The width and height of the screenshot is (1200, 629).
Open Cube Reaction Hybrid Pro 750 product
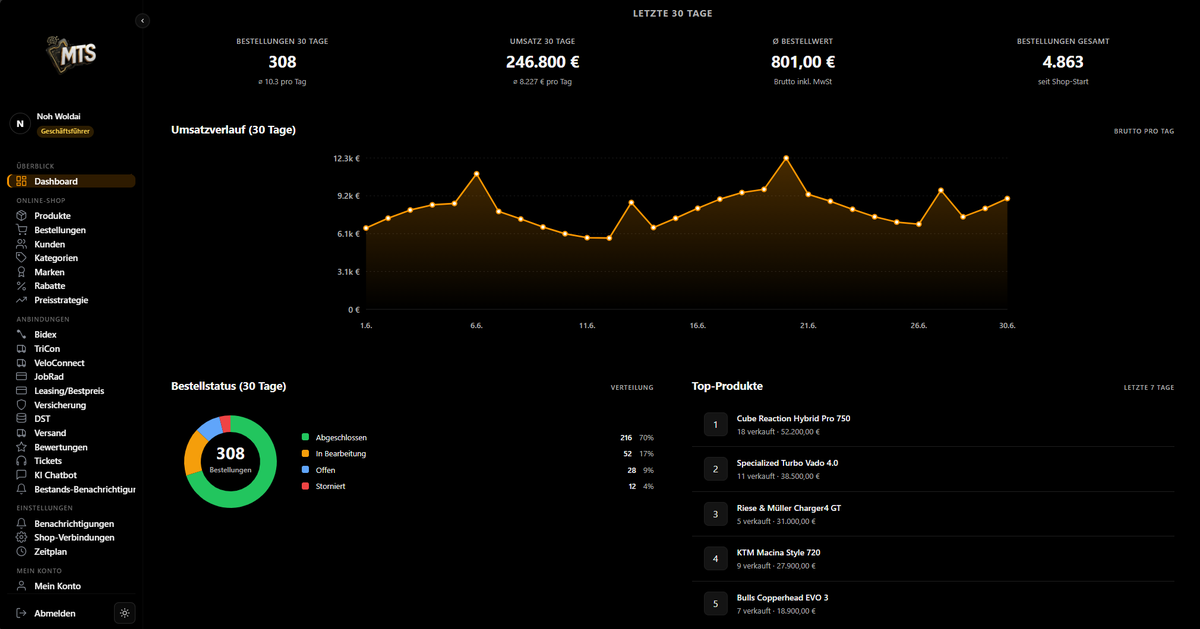pos(793,418)
